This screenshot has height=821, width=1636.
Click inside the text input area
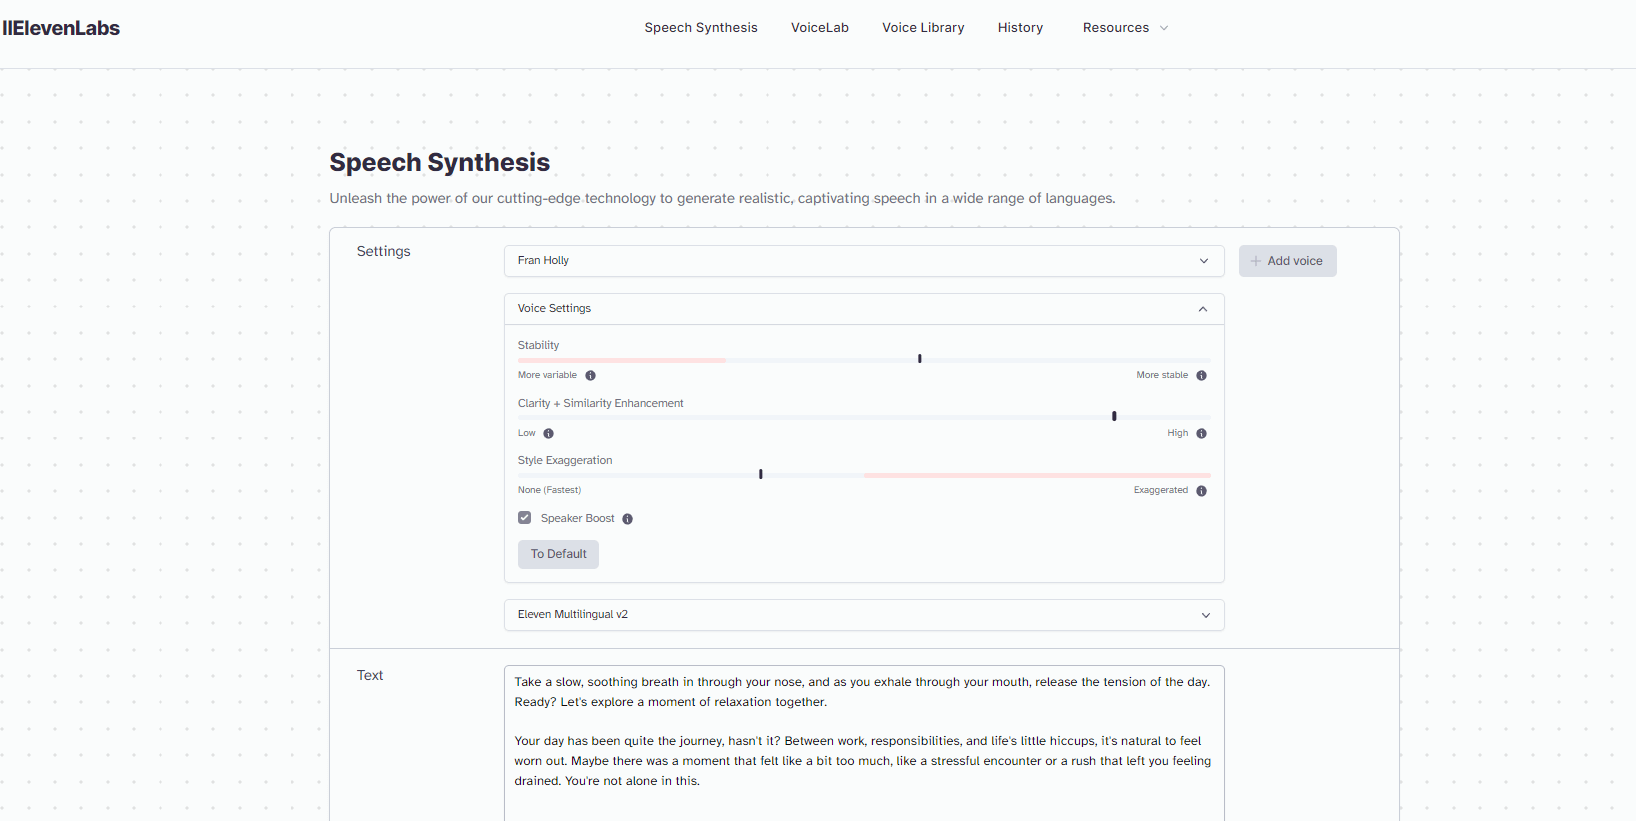click(x=864, y=743)
